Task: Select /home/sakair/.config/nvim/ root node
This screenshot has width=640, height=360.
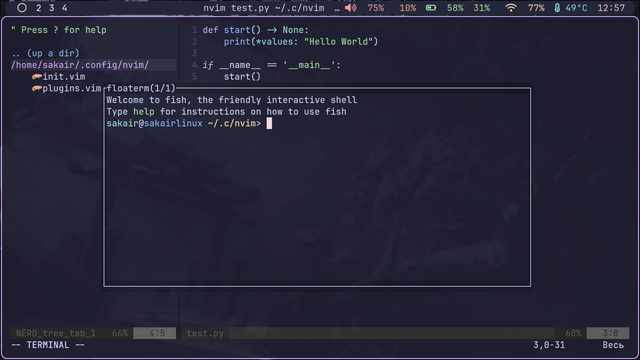Action: pyautogui.click(x=80, y=65)
